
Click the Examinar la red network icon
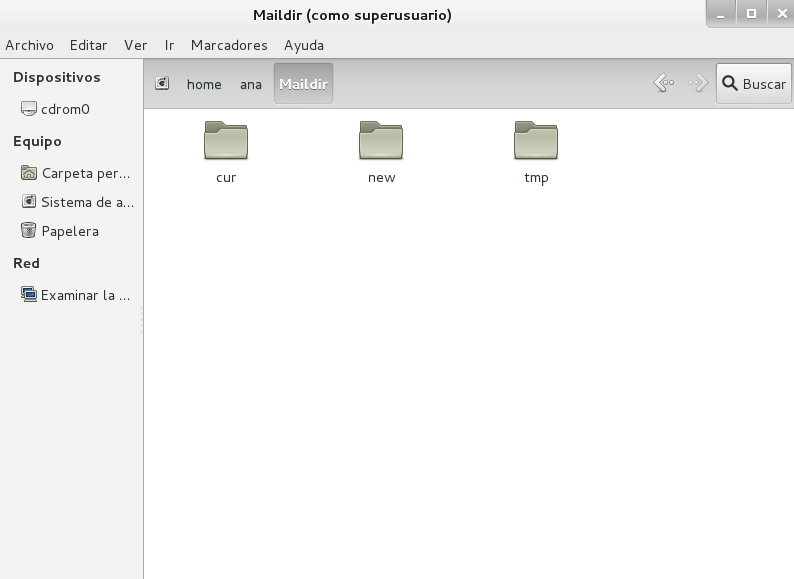tap(29, 294)
